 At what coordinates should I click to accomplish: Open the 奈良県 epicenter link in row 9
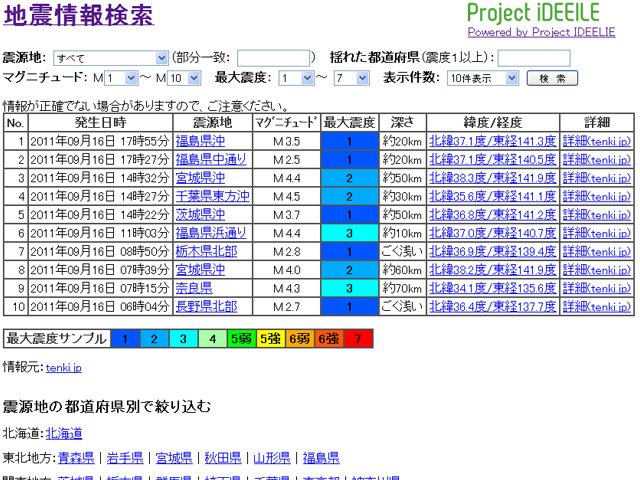point(193,288)
